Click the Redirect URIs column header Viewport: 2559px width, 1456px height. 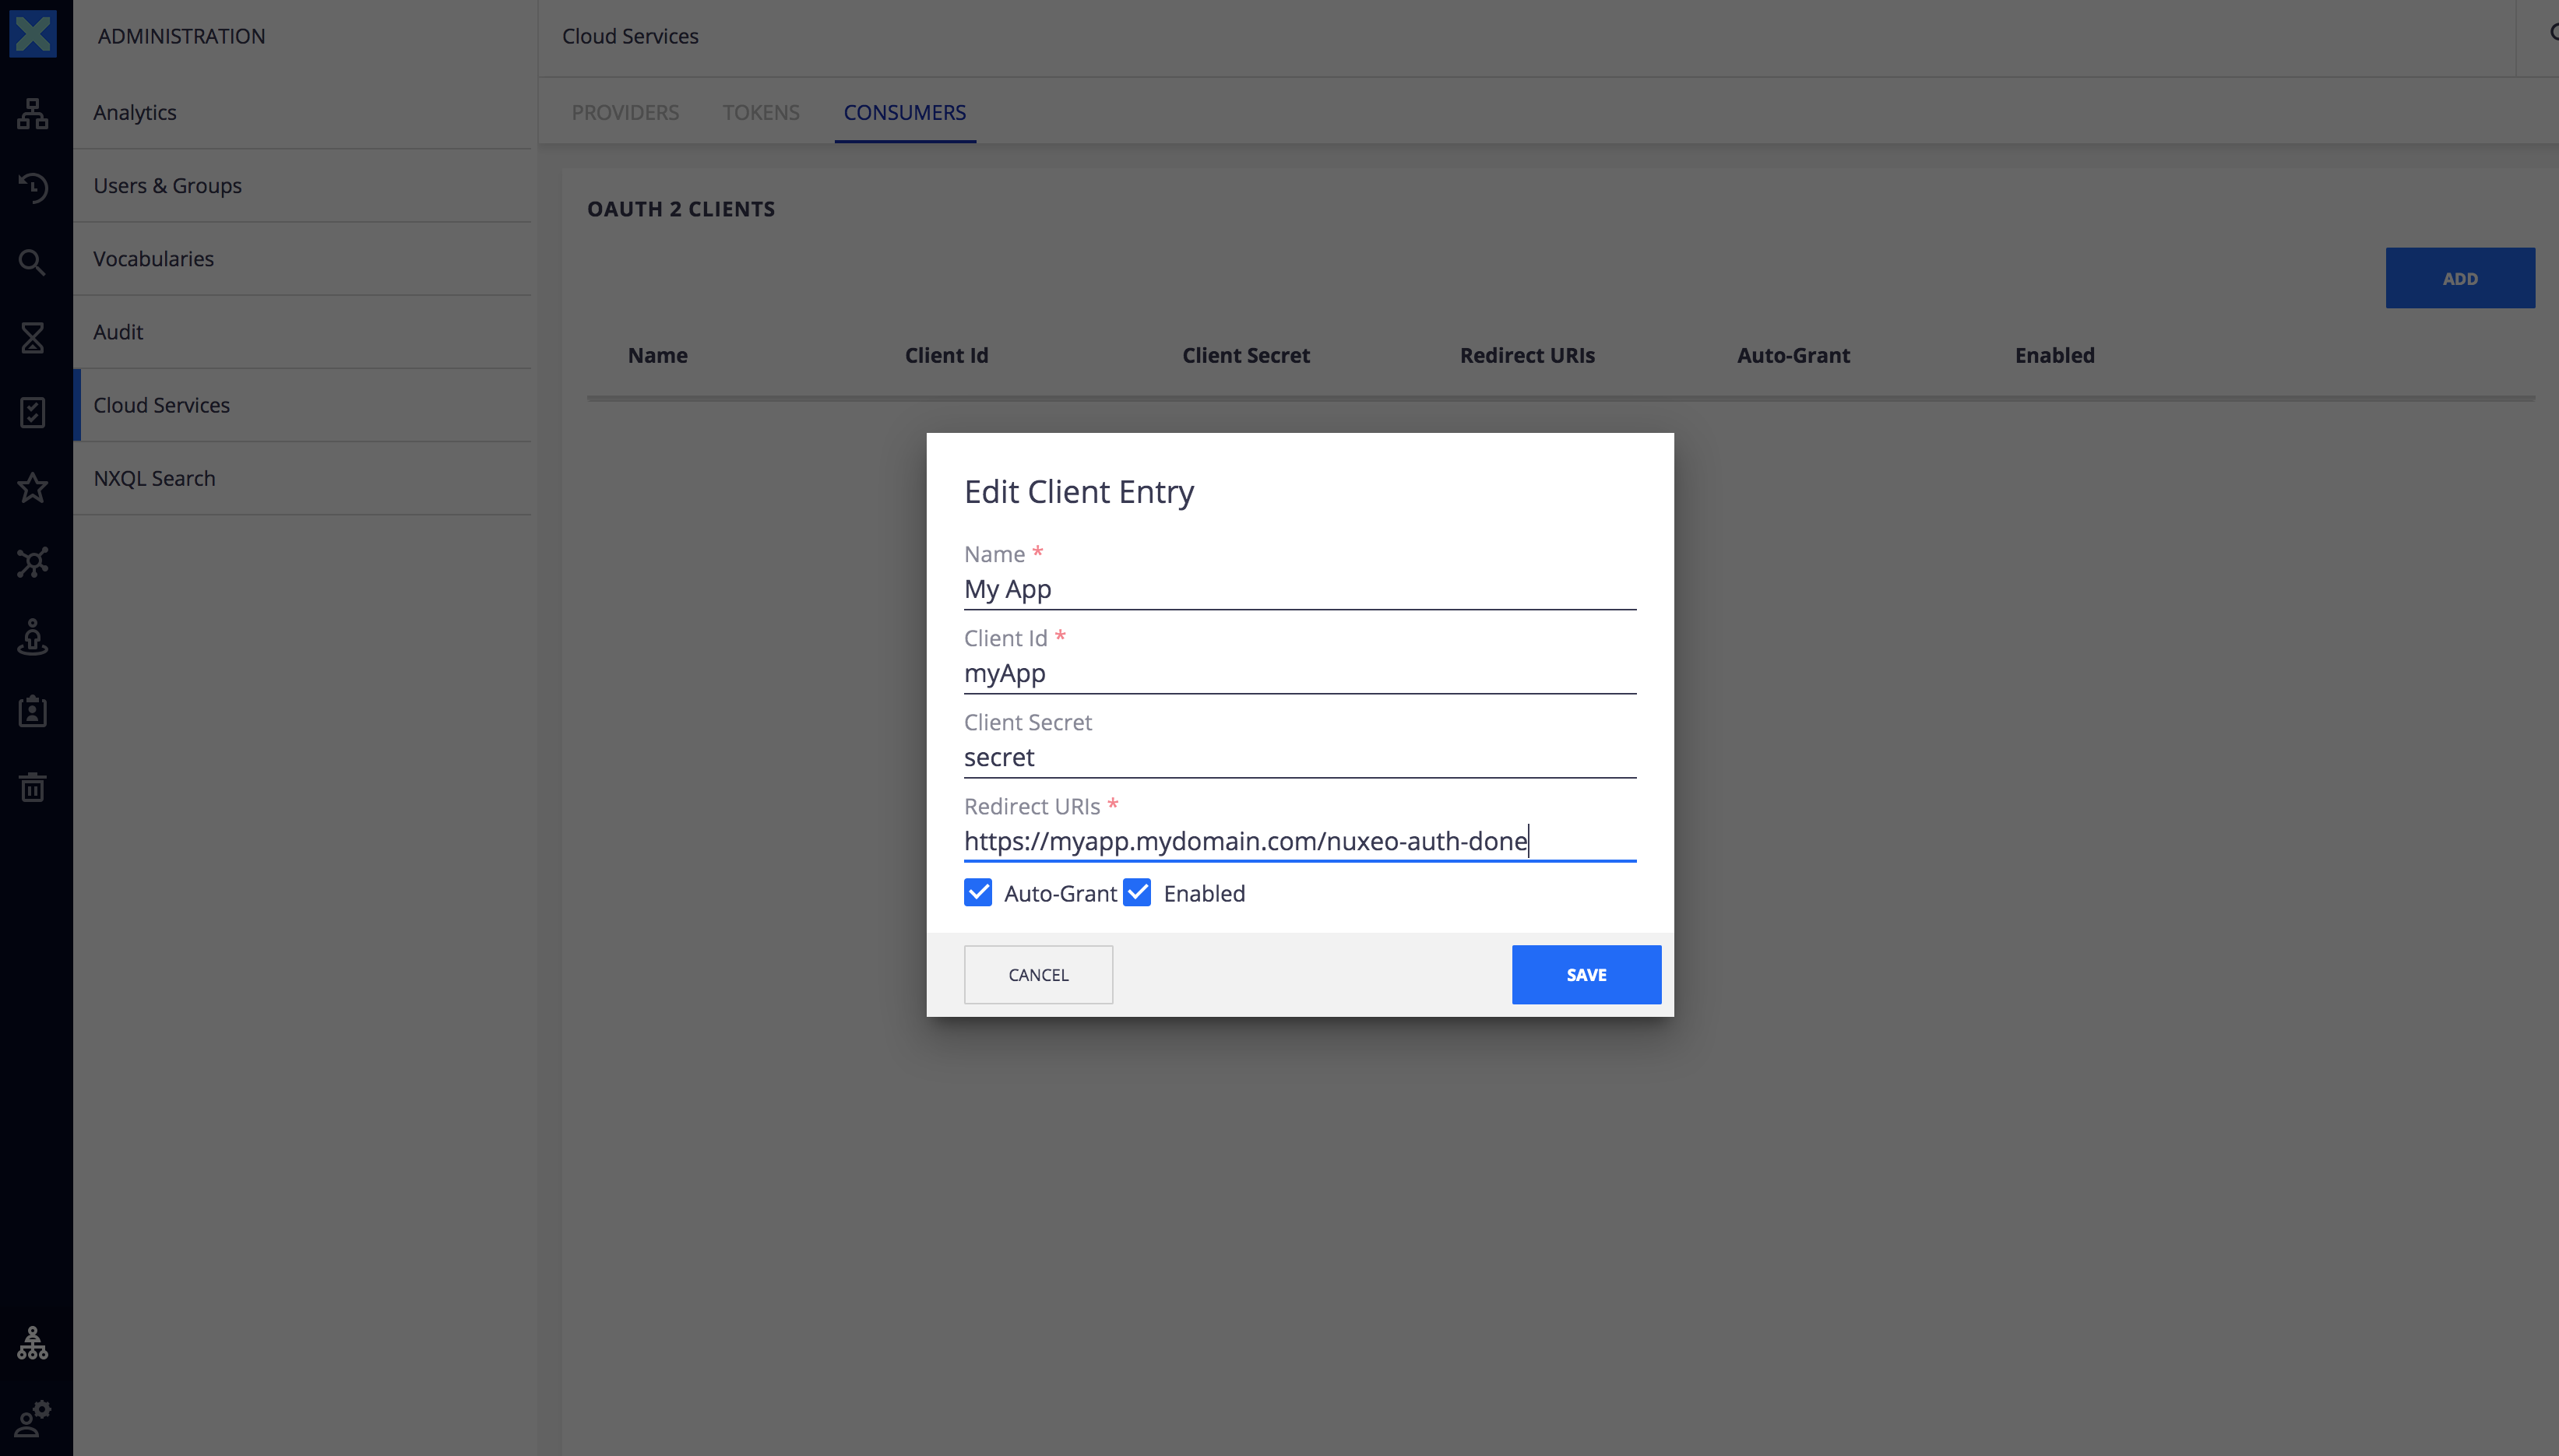point(1527,355)
